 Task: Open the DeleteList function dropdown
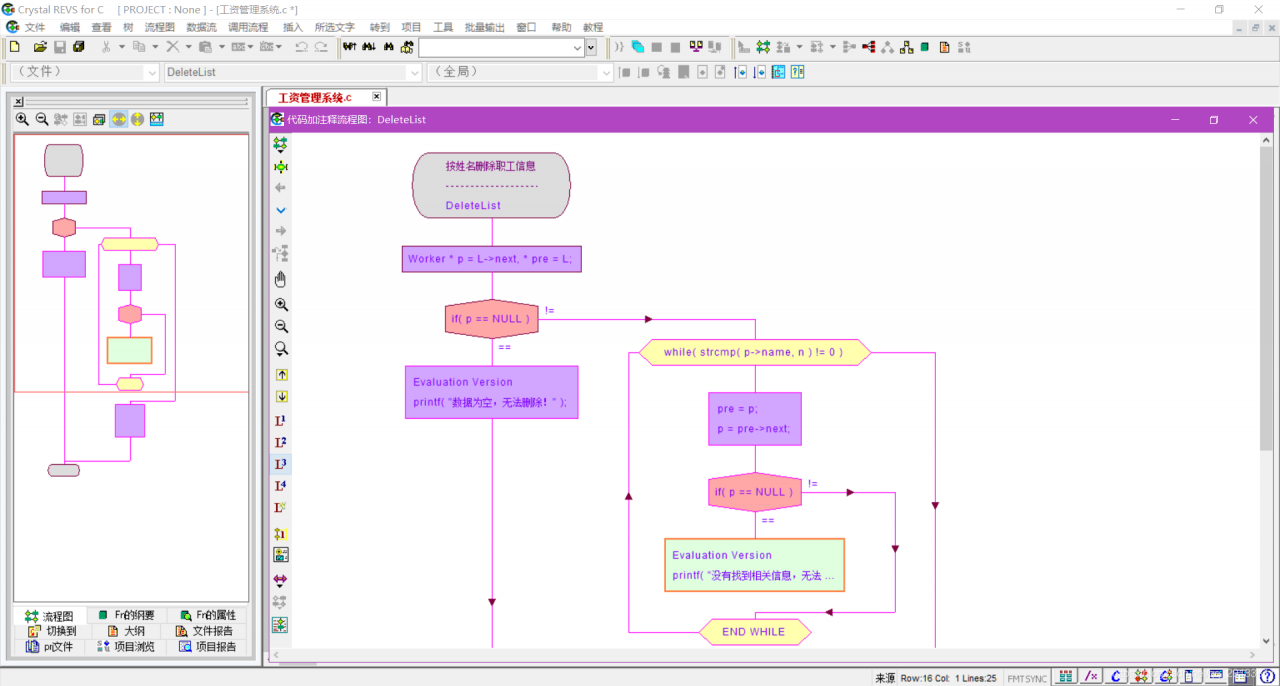pos(414,72)
